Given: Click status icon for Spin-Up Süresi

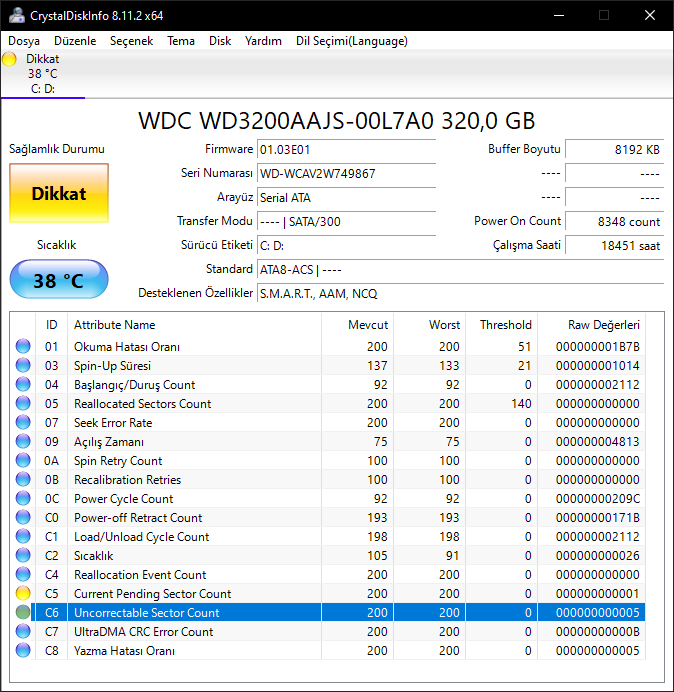Looking at the screenshot, I should 23,365.
